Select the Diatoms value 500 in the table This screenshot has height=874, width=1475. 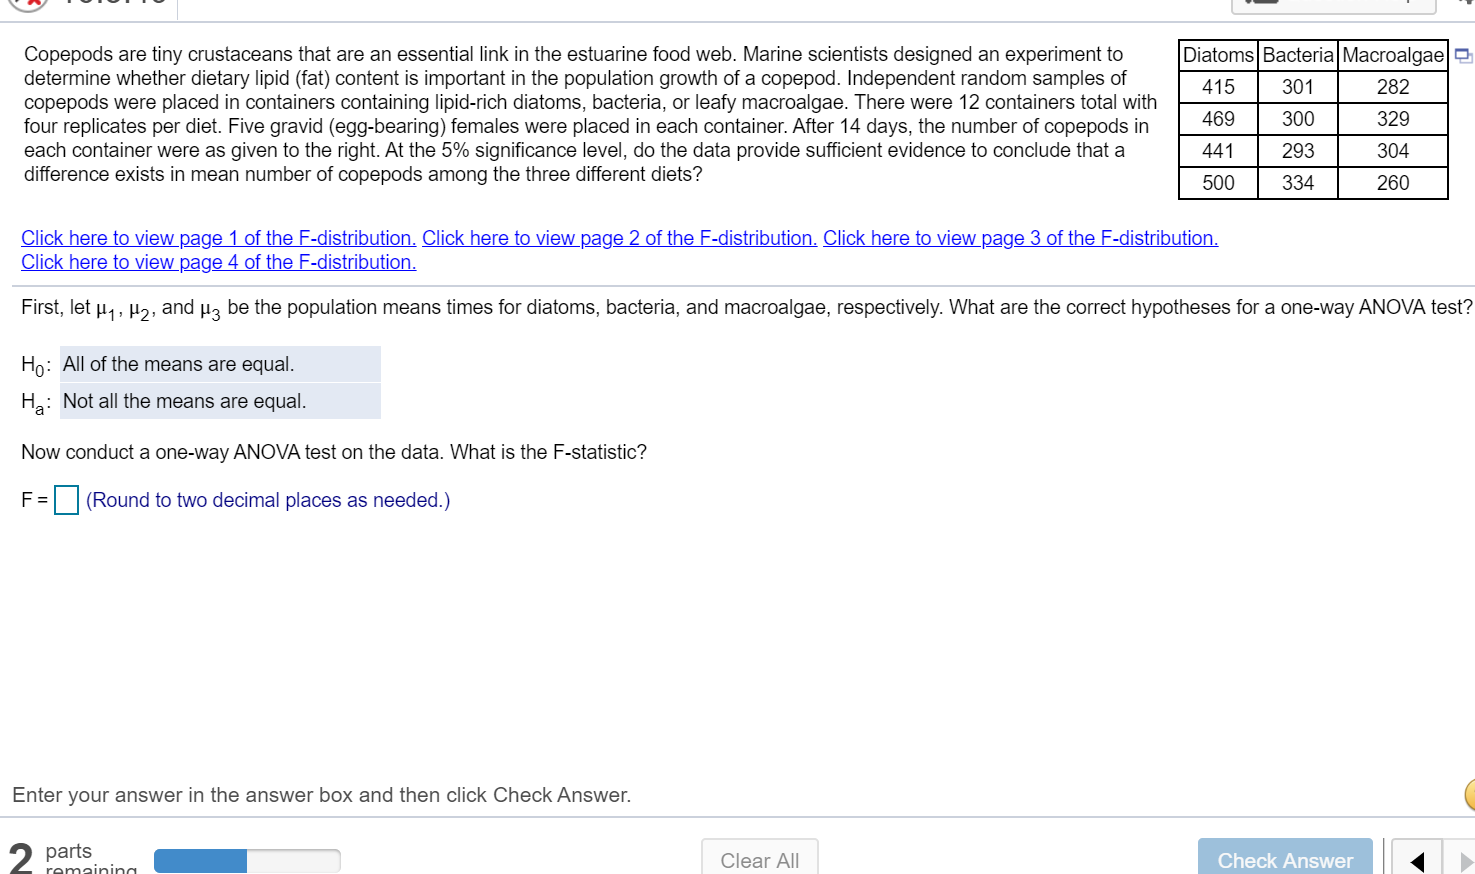[1217, 183]
